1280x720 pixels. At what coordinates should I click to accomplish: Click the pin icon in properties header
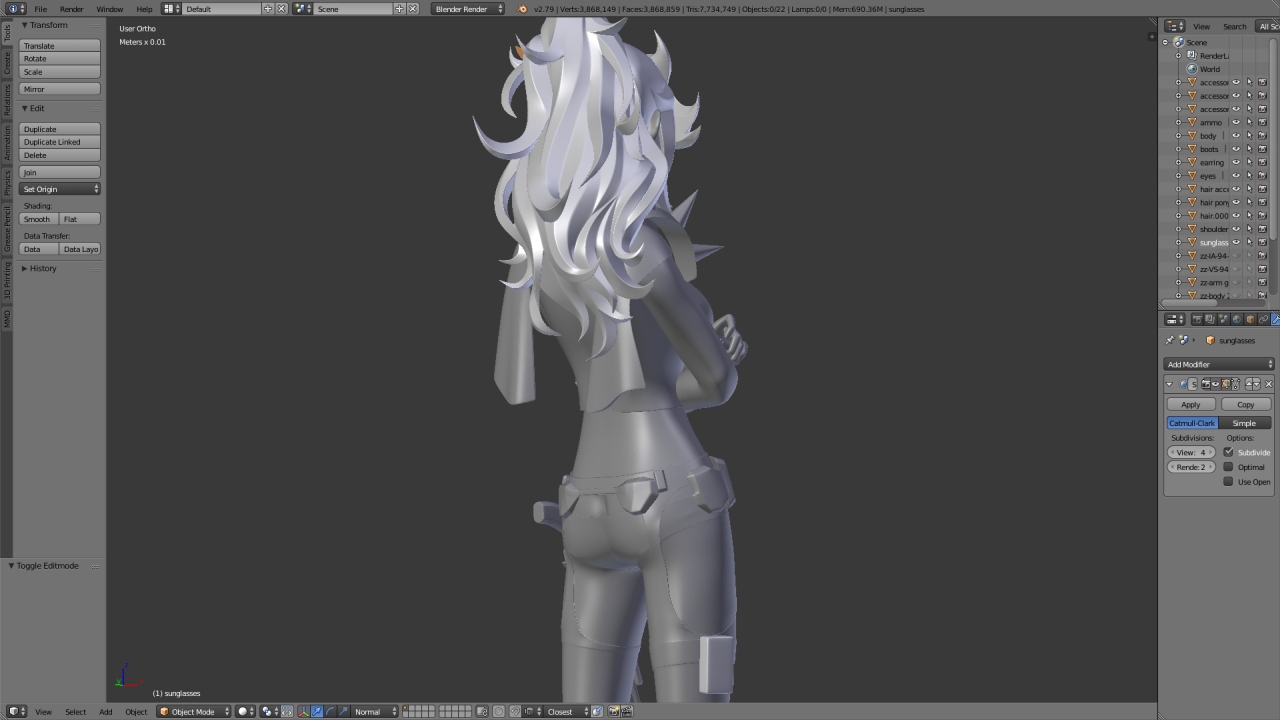point(1170,340)
